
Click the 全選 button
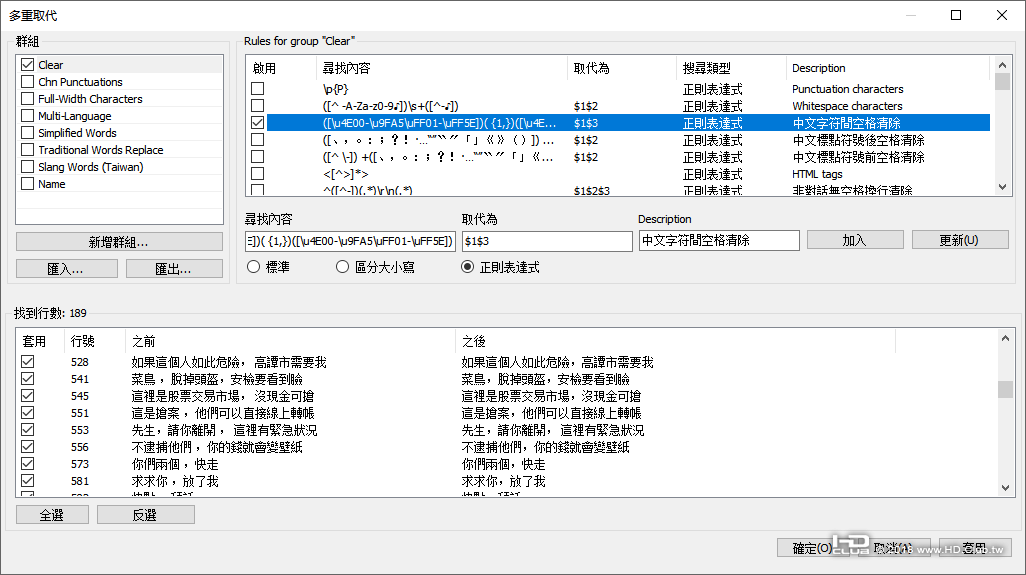coord(52,515)
